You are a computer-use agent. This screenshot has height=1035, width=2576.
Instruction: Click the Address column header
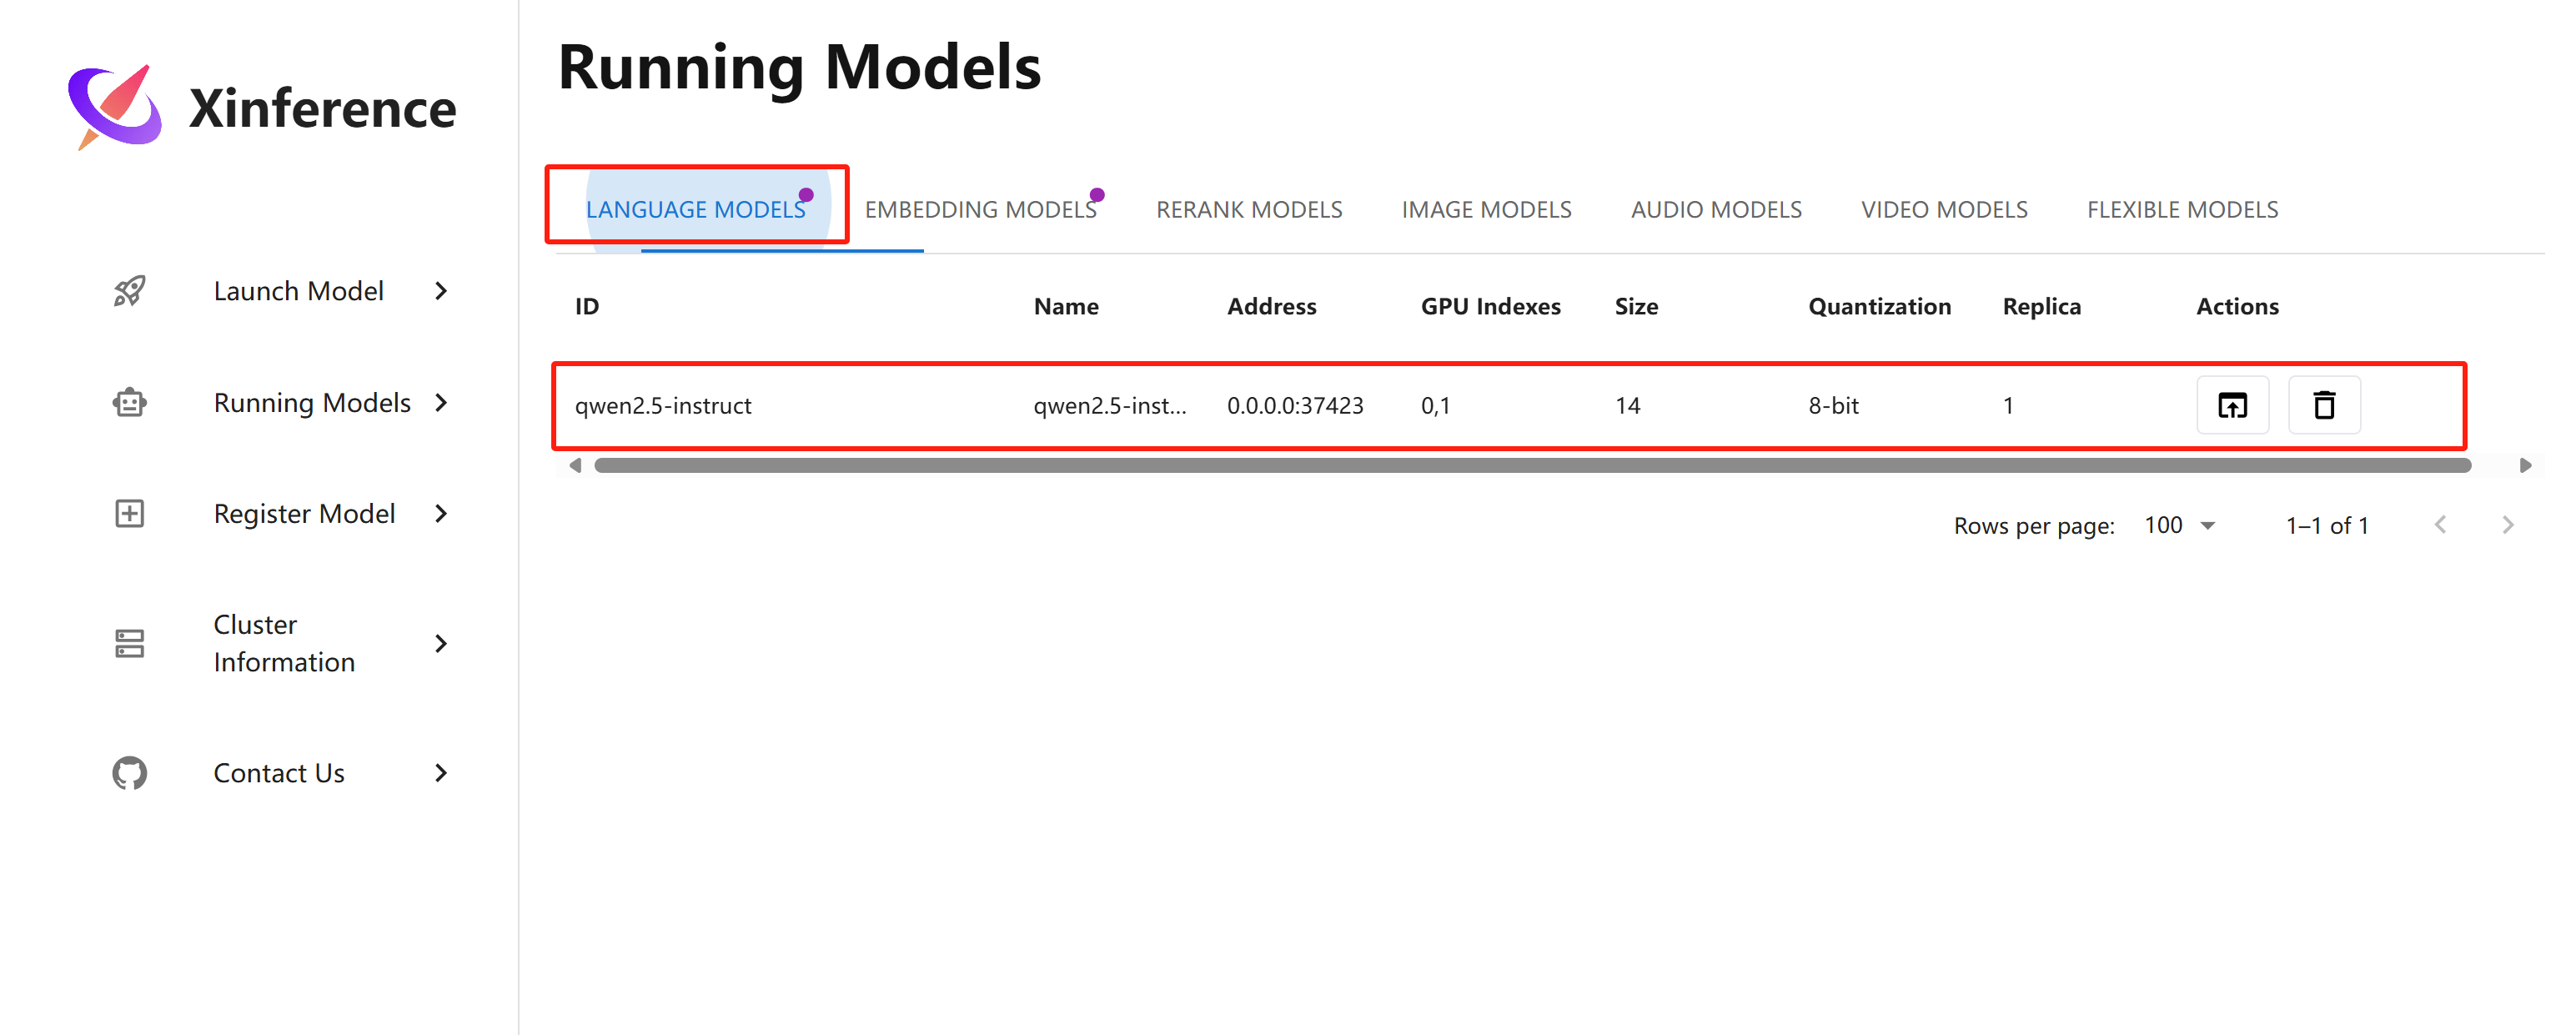[x=1272, y=306]
